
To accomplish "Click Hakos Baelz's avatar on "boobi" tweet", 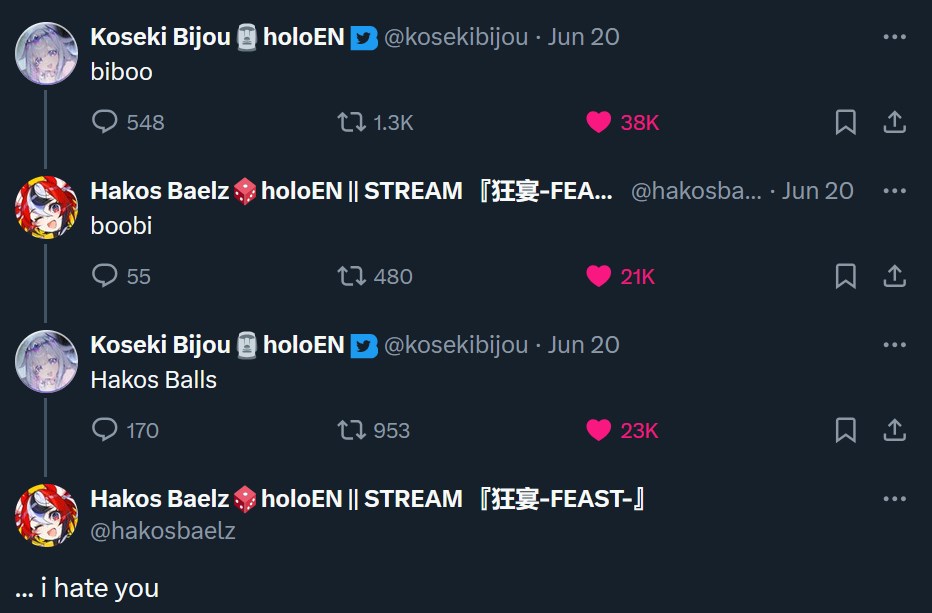I will point(46,207).
